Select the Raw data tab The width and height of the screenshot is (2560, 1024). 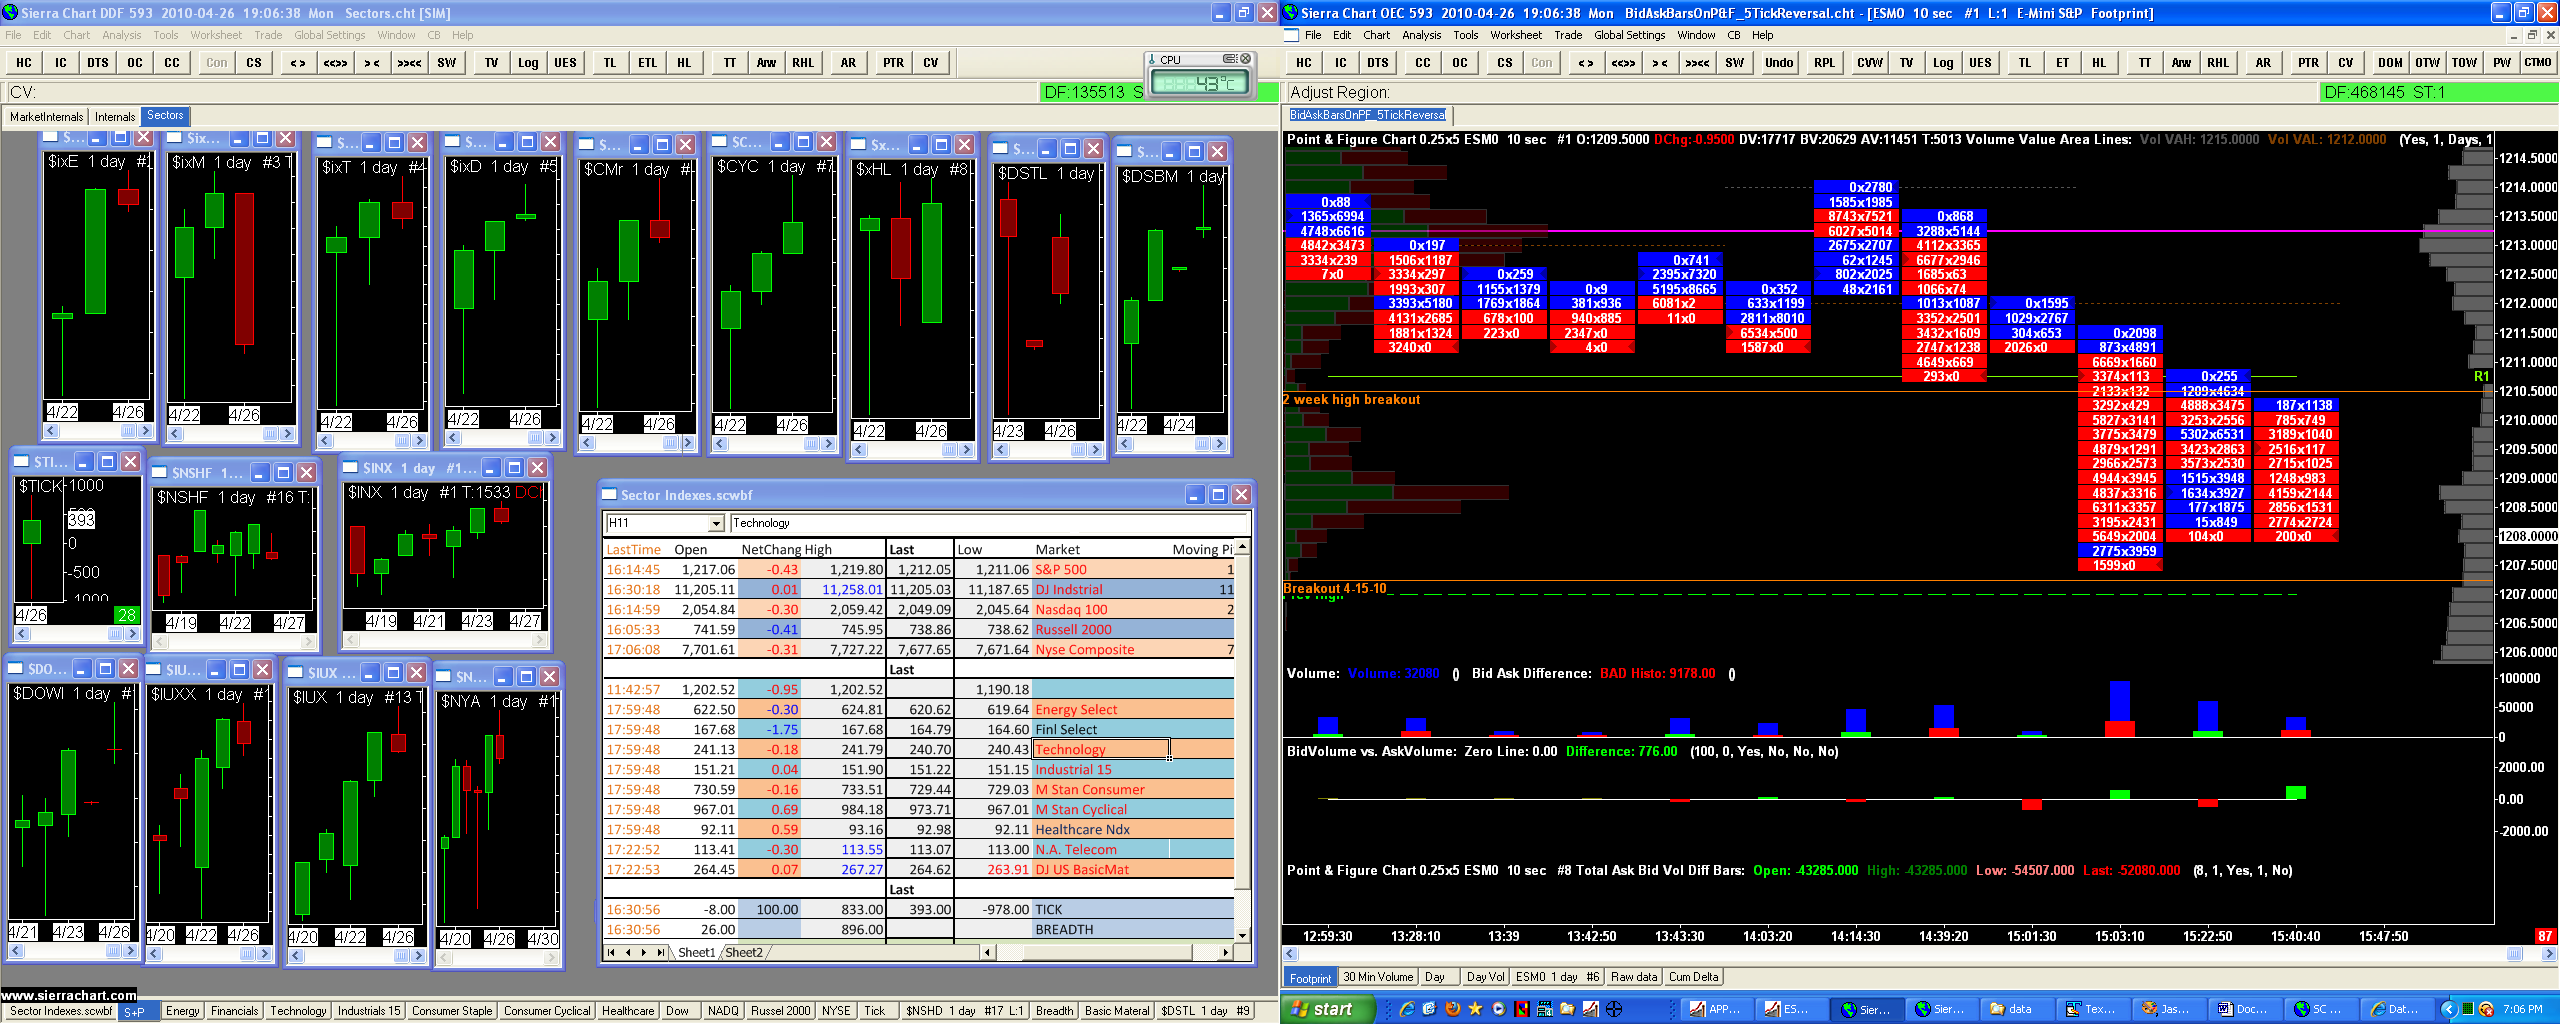(x=1634, y=977)
